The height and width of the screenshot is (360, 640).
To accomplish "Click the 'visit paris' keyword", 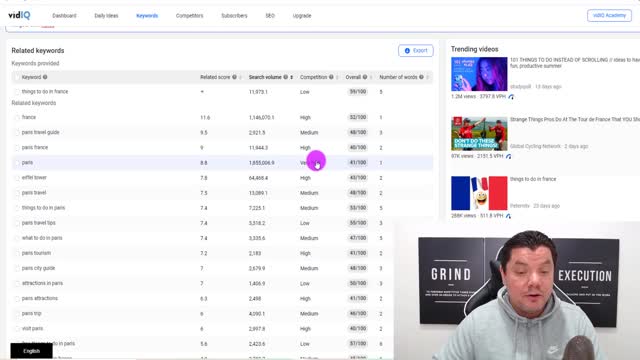I will click(32, 329).
